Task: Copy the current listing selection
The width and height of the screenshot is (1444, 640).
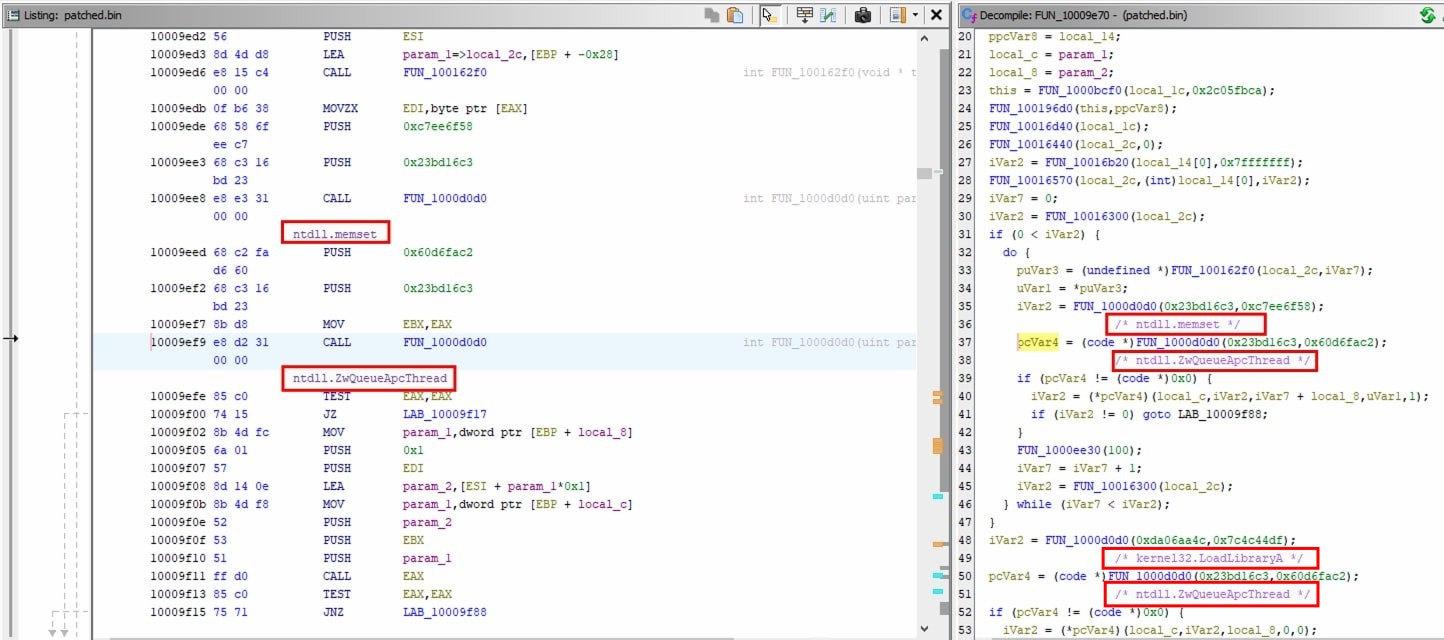Action: 713,16
